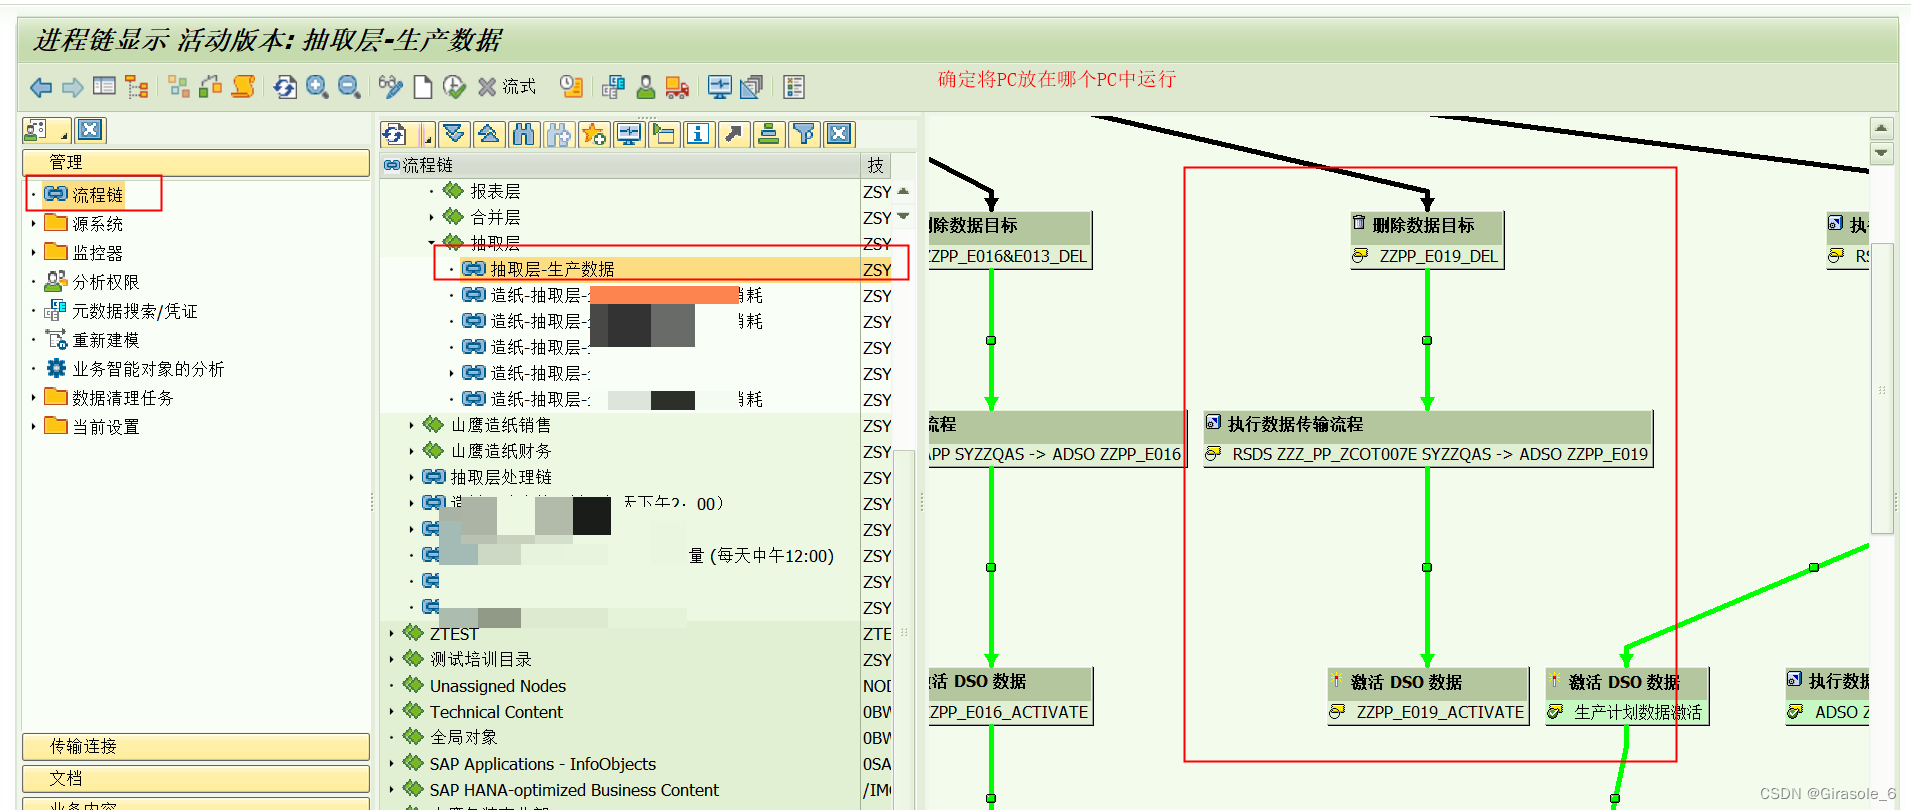Open the detail view table icon

click(104, 87)
